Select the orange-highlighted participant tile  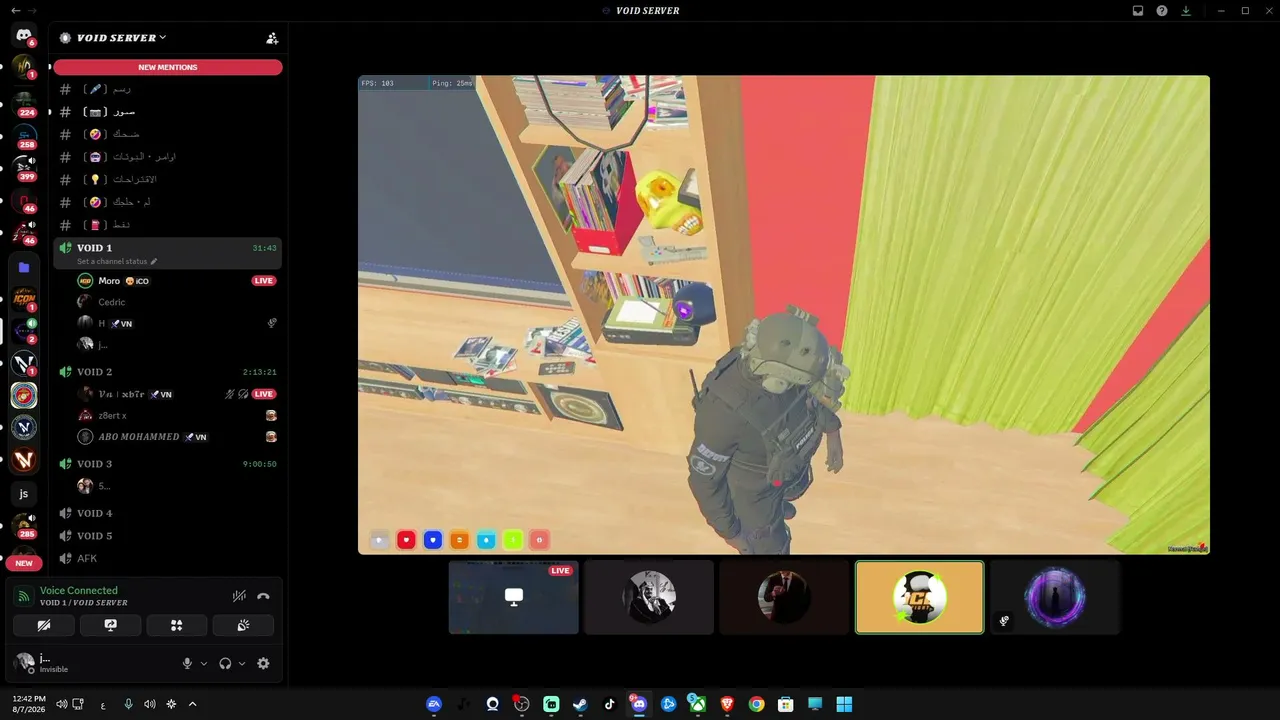point(920,597)
